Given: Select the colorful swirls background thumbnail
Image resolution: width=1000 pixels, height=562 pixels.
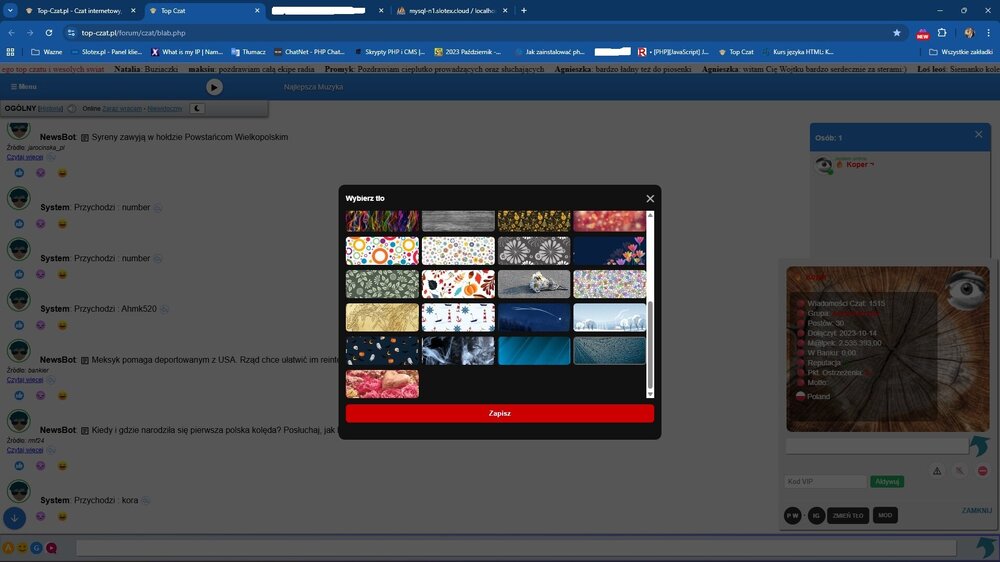Looking at the screenshot, I should 382,221.
